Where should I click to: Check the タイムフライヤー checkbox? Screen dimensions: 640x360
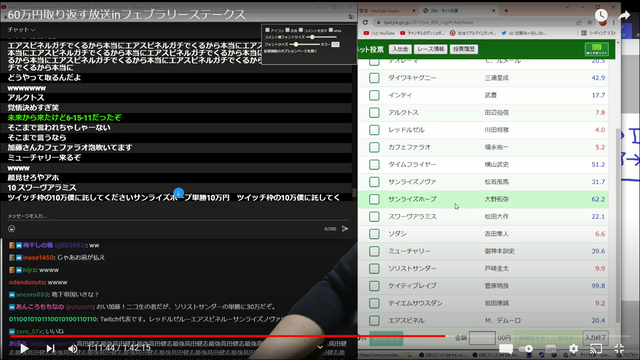pyautogui.click(x=374, y=164)
